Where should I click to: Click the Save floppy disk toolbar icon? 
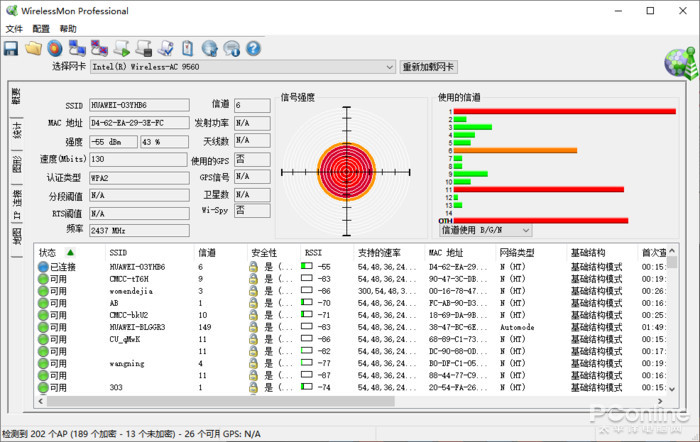(x=11, y=48)
